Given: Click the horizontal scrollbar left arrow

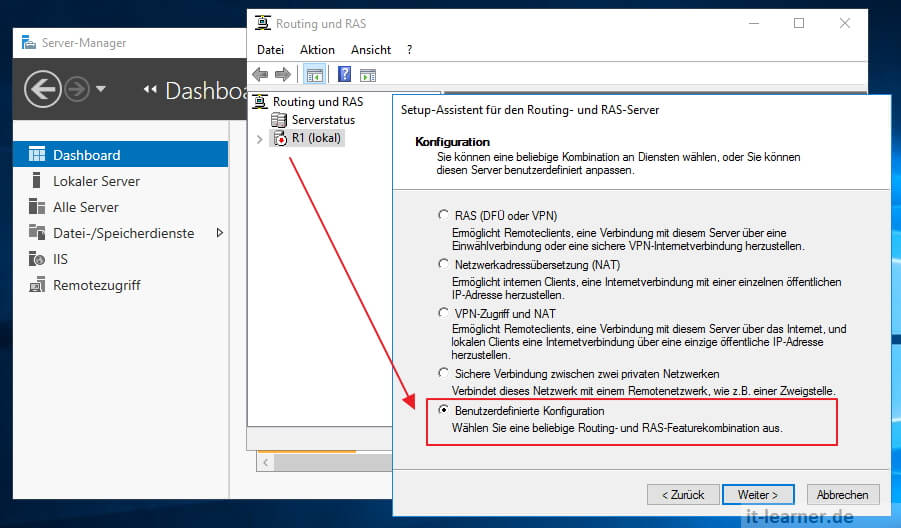Looking at the screenshot, I should (x=265, y=463).
